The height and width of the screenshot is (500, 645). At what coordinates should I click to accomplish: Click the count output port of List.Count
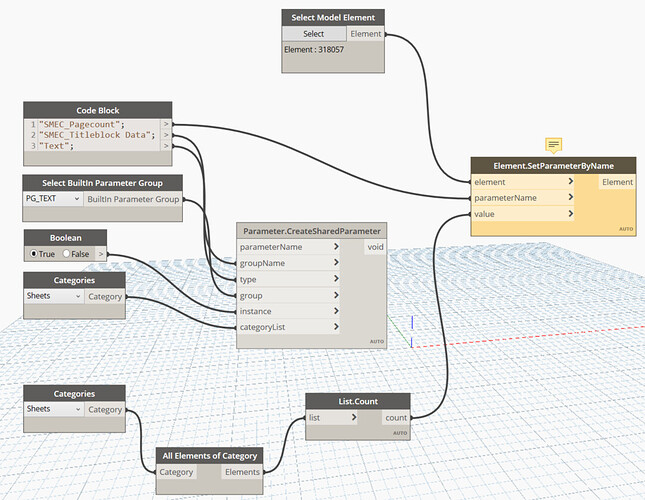pyautogui.click(x=396, y=417)
